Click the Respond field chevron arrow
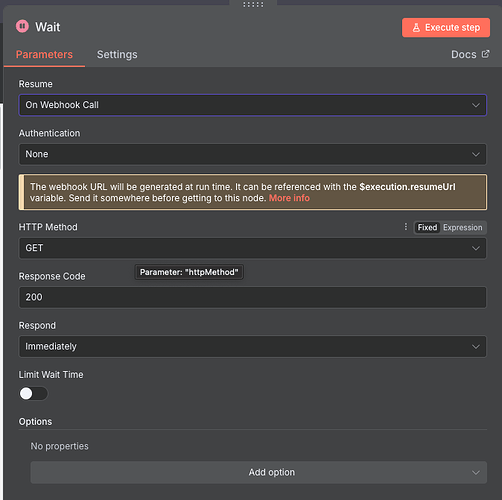This screenshot has height=500, width=502. click(x=476, y=347)
